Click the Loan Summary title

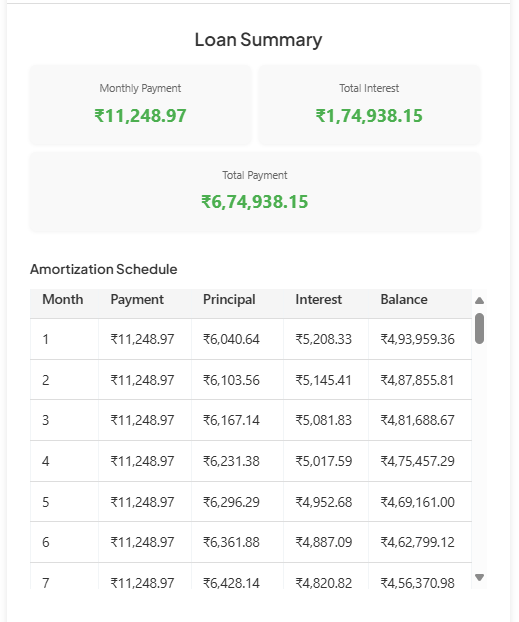click(258, 40)
